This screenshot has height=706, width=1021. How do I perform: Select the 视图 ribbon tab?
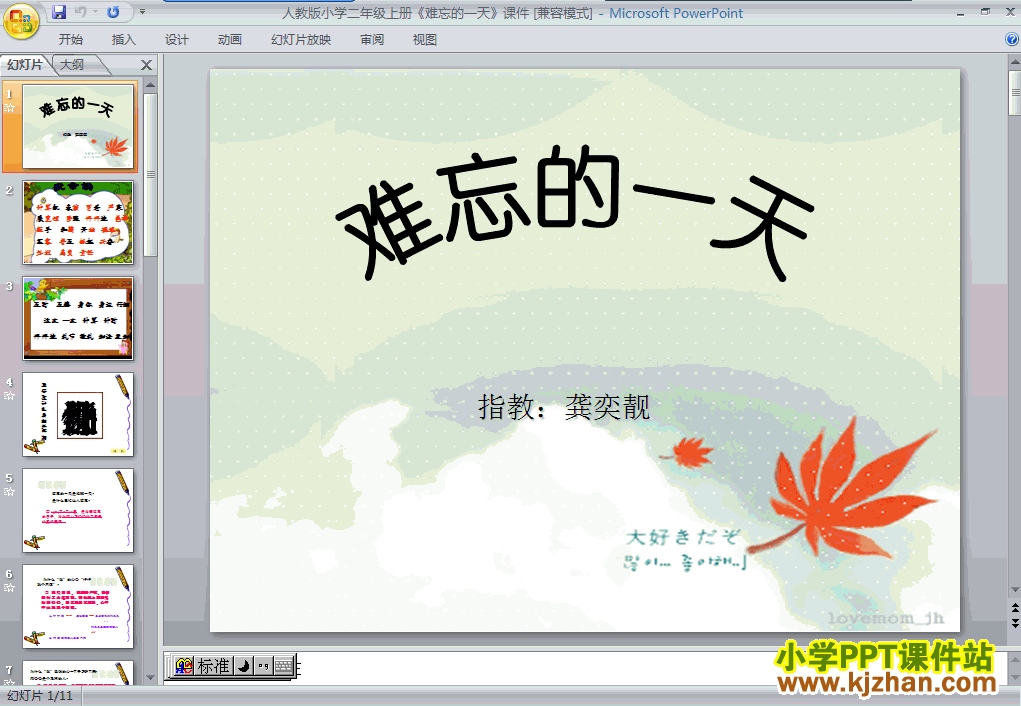click(425, 40)
